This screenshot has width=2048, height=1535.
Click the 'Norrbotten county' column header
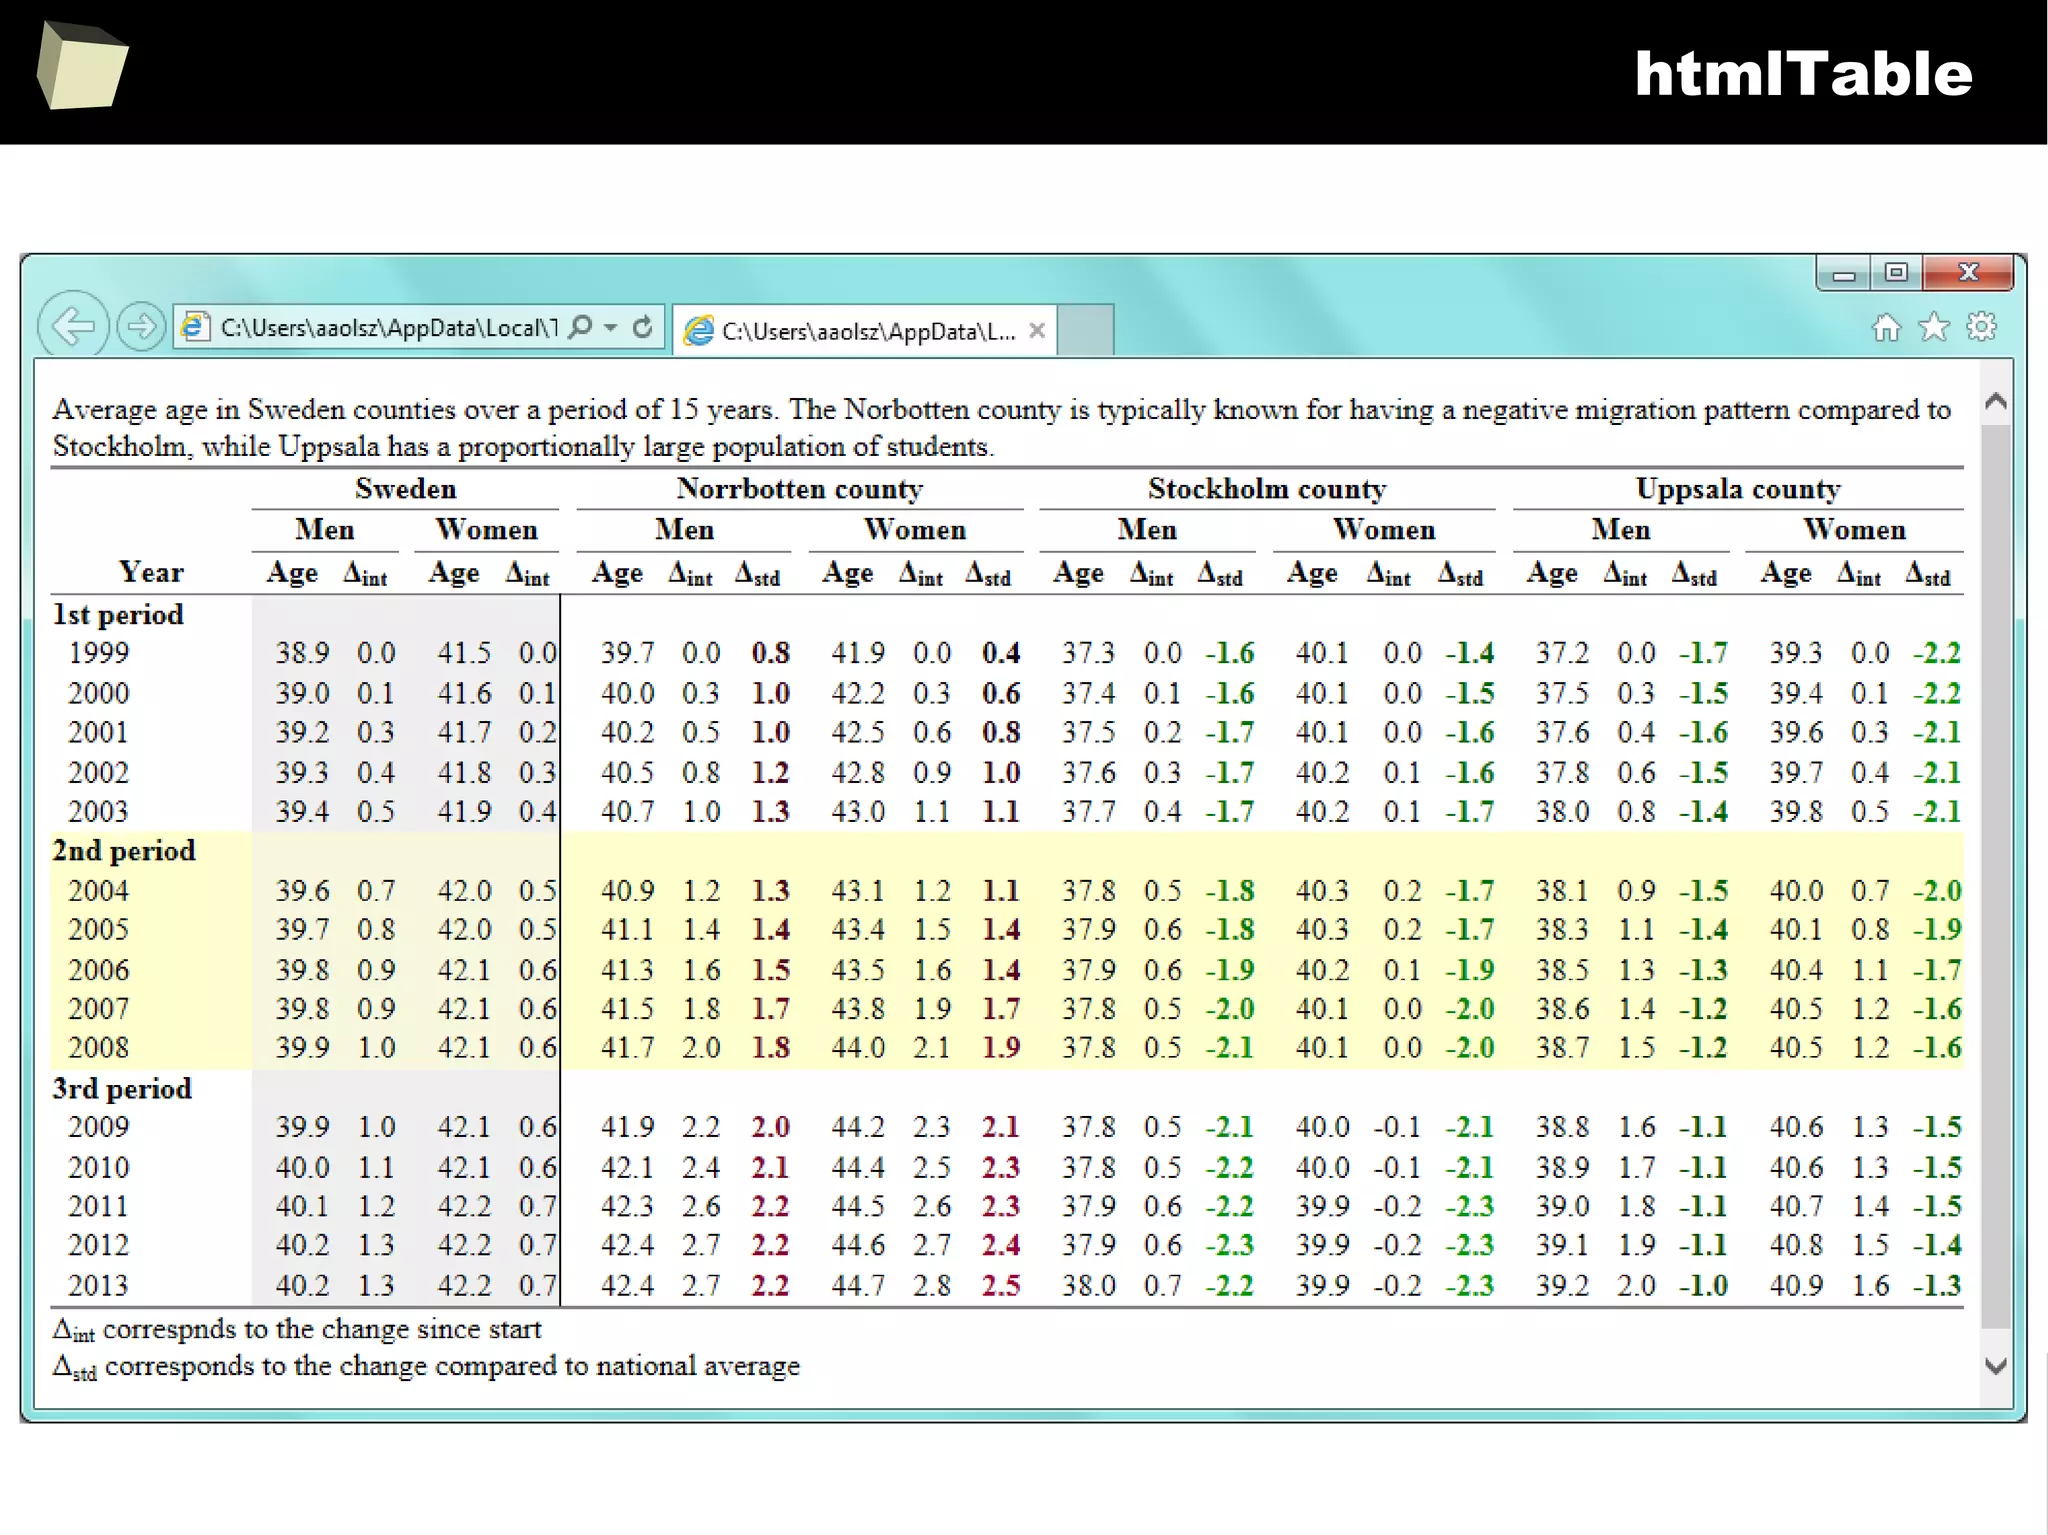click(x=799, y=489)
